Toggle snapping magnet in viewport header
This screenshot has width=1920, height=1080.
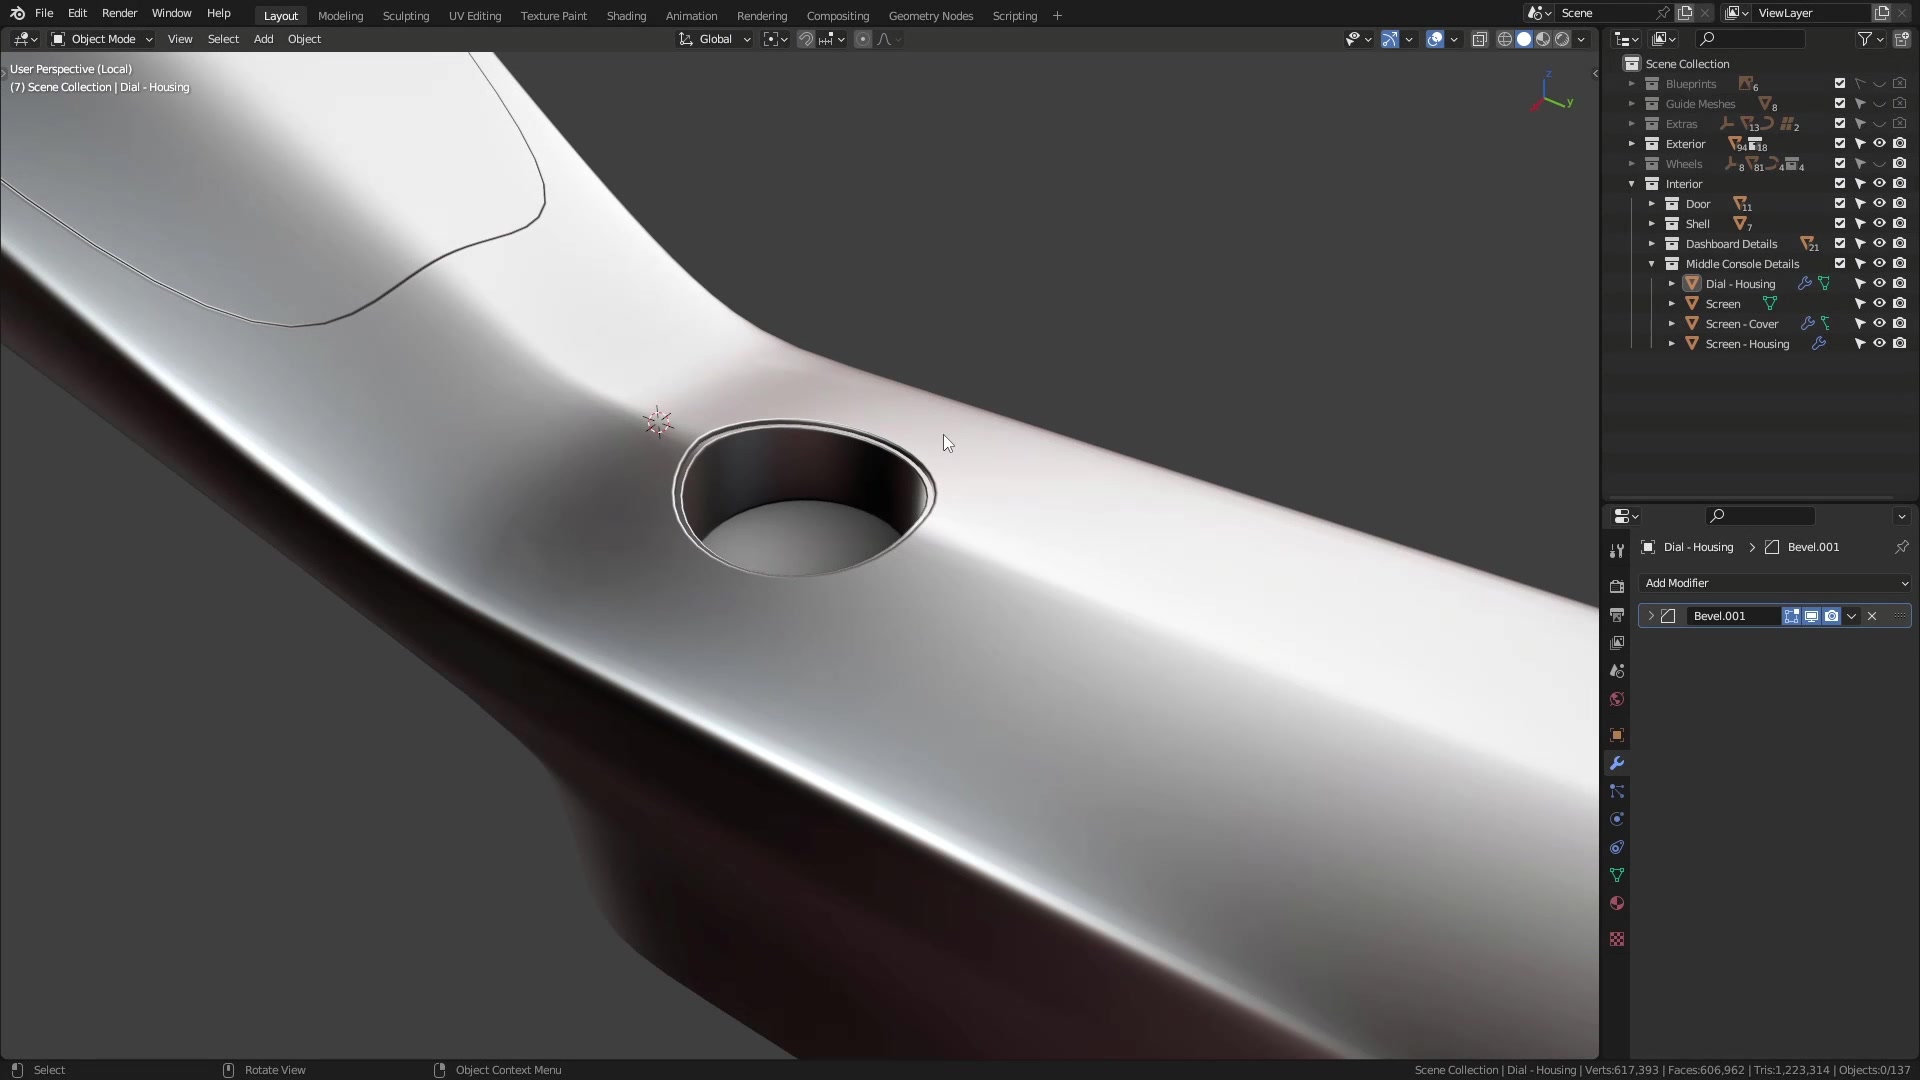805,39
